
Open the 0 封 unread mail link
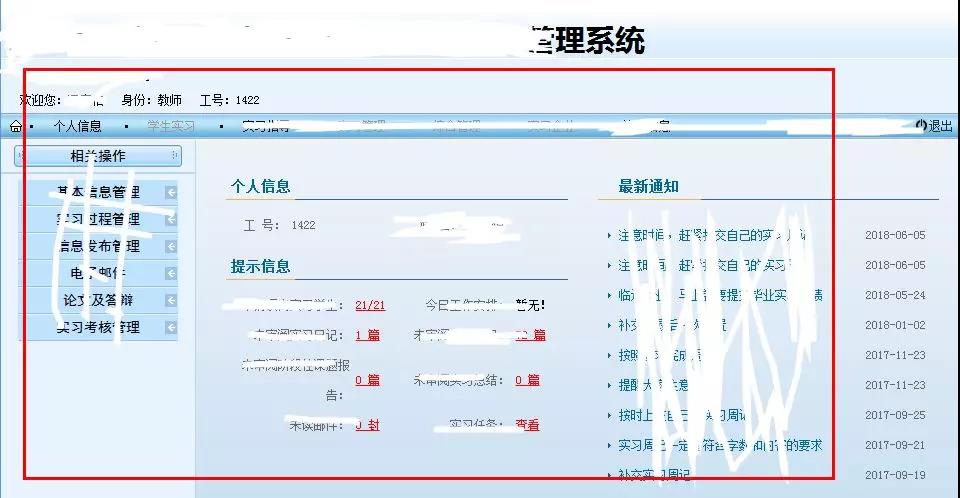[x=367, y=424]
